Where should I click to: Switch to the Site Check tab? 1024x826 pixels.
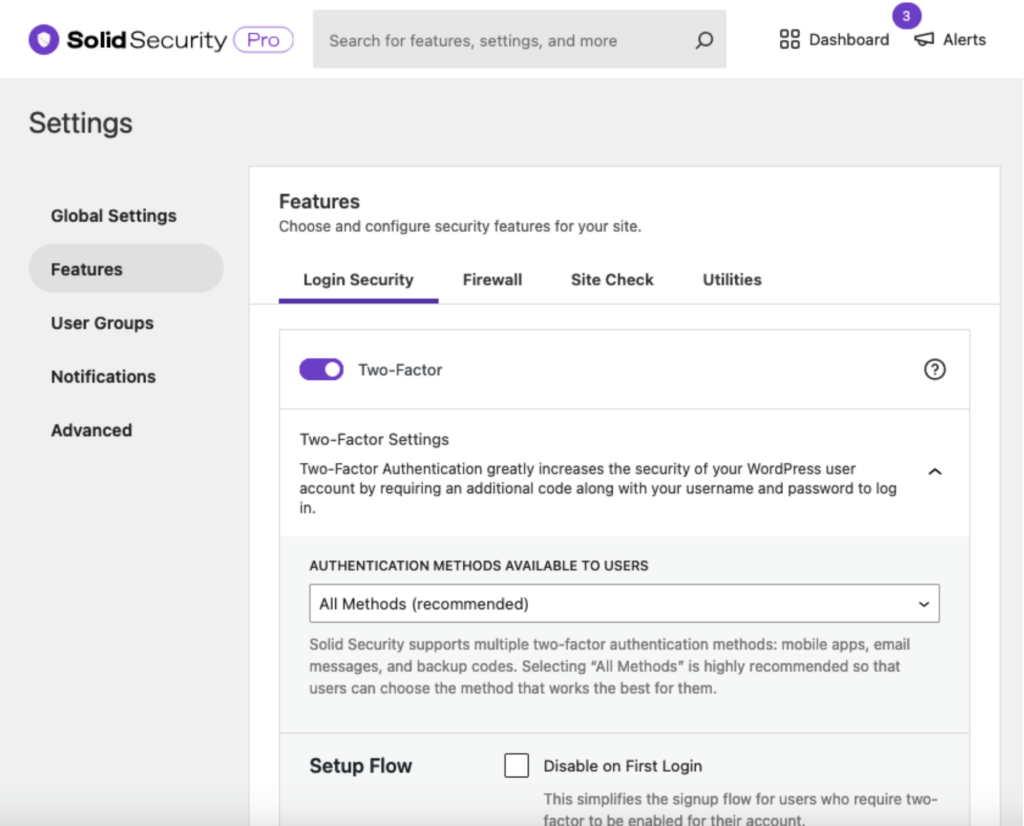point(612,280)
